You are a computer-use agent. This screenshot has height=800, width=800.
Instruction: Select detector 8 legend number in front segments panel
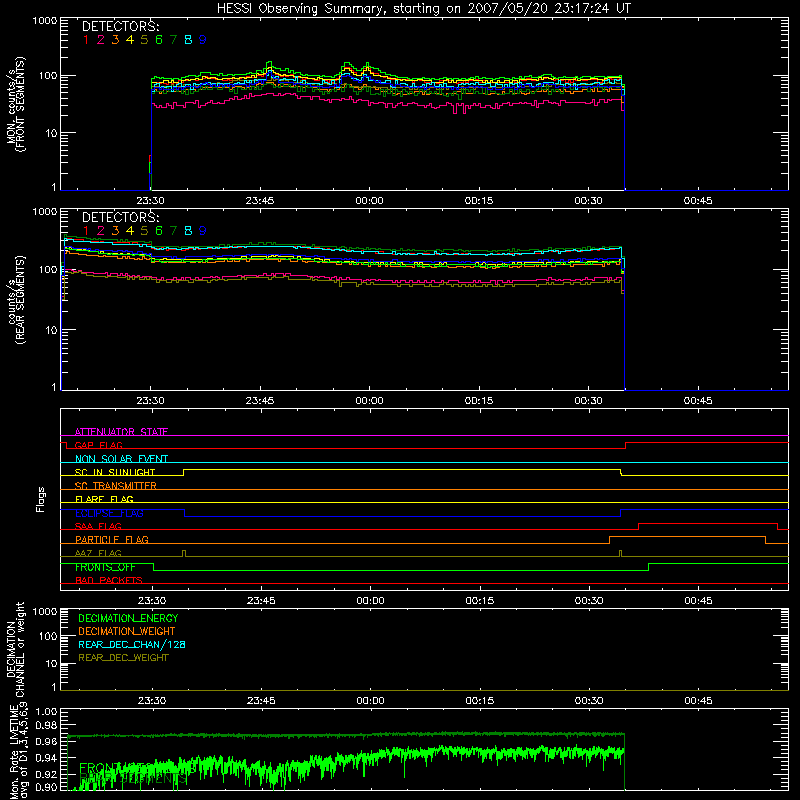(x=188, y=40)
